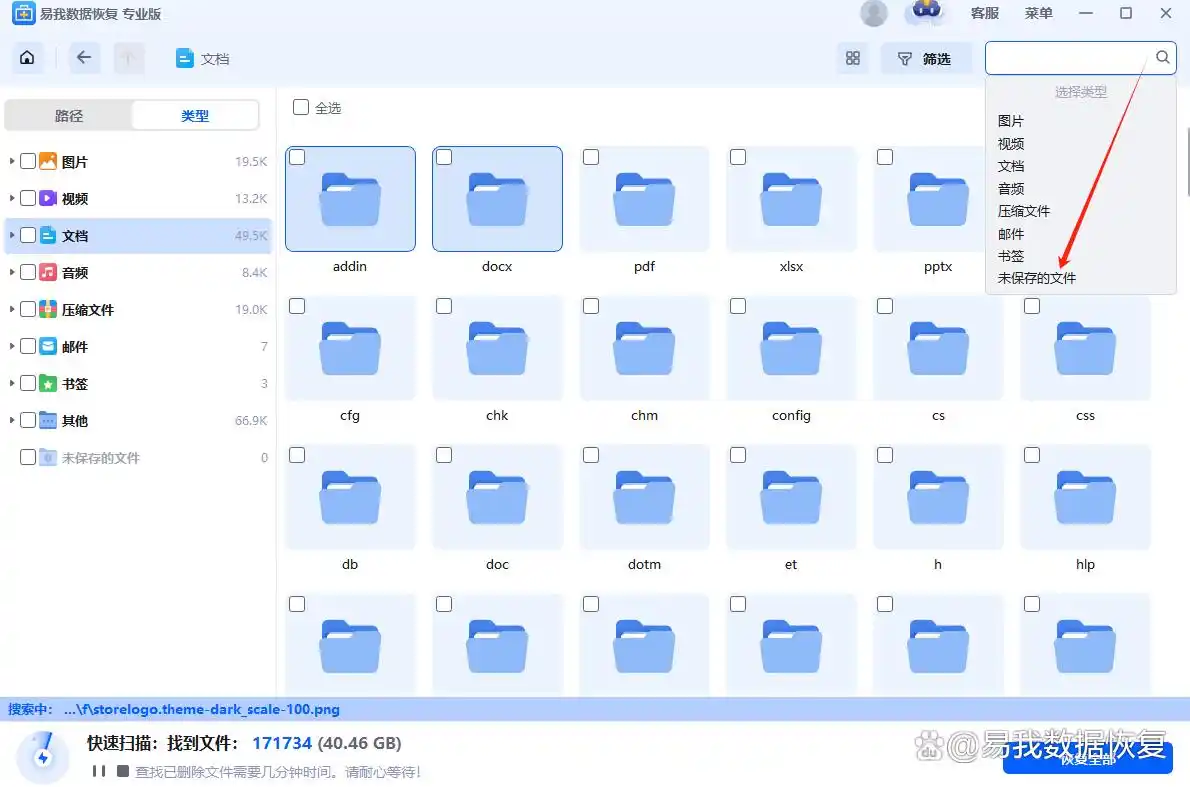The width and height of the screenshot is (1190, 787).
Task: Click the home icon in the toolbar
Action: pyautogui.click(x=27, y=58)
